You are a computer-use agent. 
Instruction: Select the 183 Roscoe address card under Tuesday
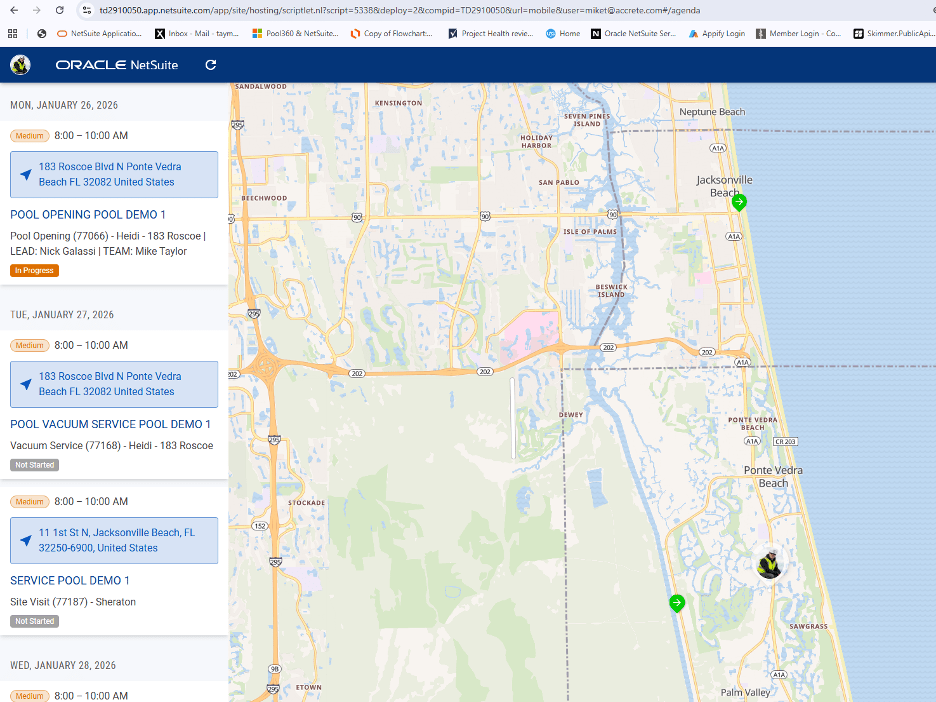coord(113,384)
